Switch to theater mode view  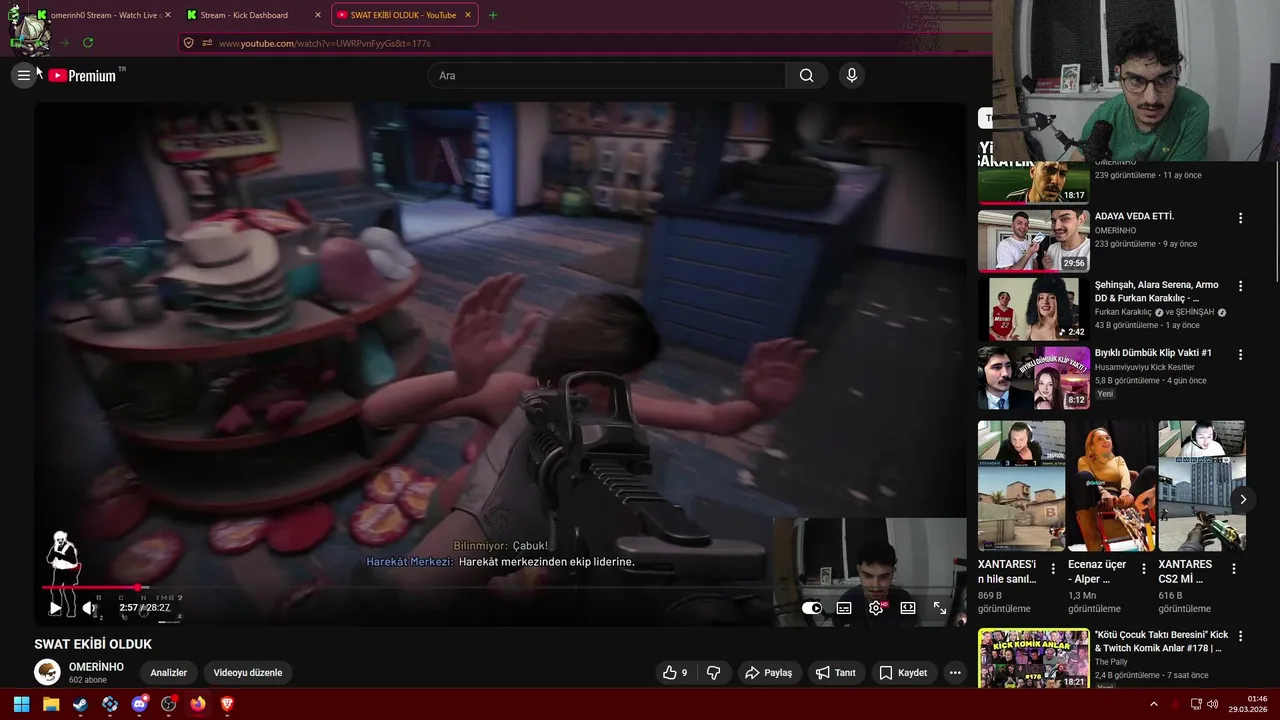908,608
